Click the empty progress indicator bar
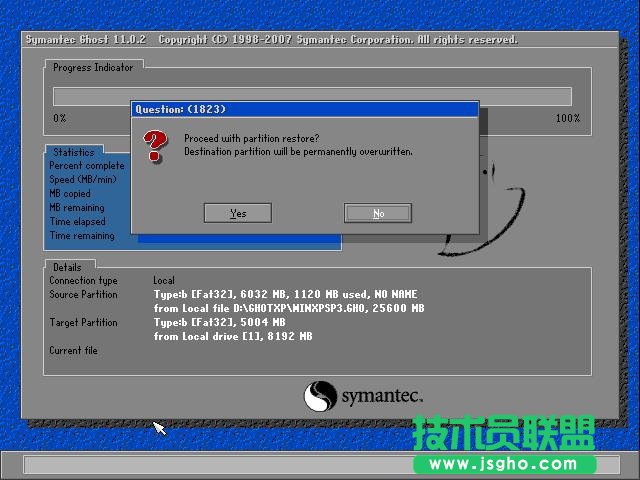This screenshot has height=480, width=640. pyautogui.click(x=312, y=96)
